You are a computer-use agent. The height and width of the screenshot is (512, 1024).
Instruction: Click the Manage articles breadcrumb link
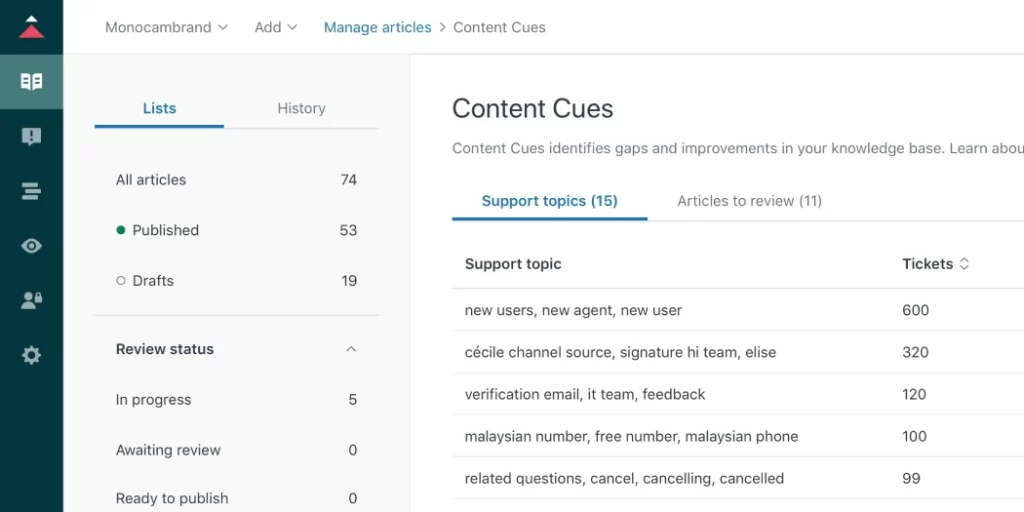[x=377, y=27]
